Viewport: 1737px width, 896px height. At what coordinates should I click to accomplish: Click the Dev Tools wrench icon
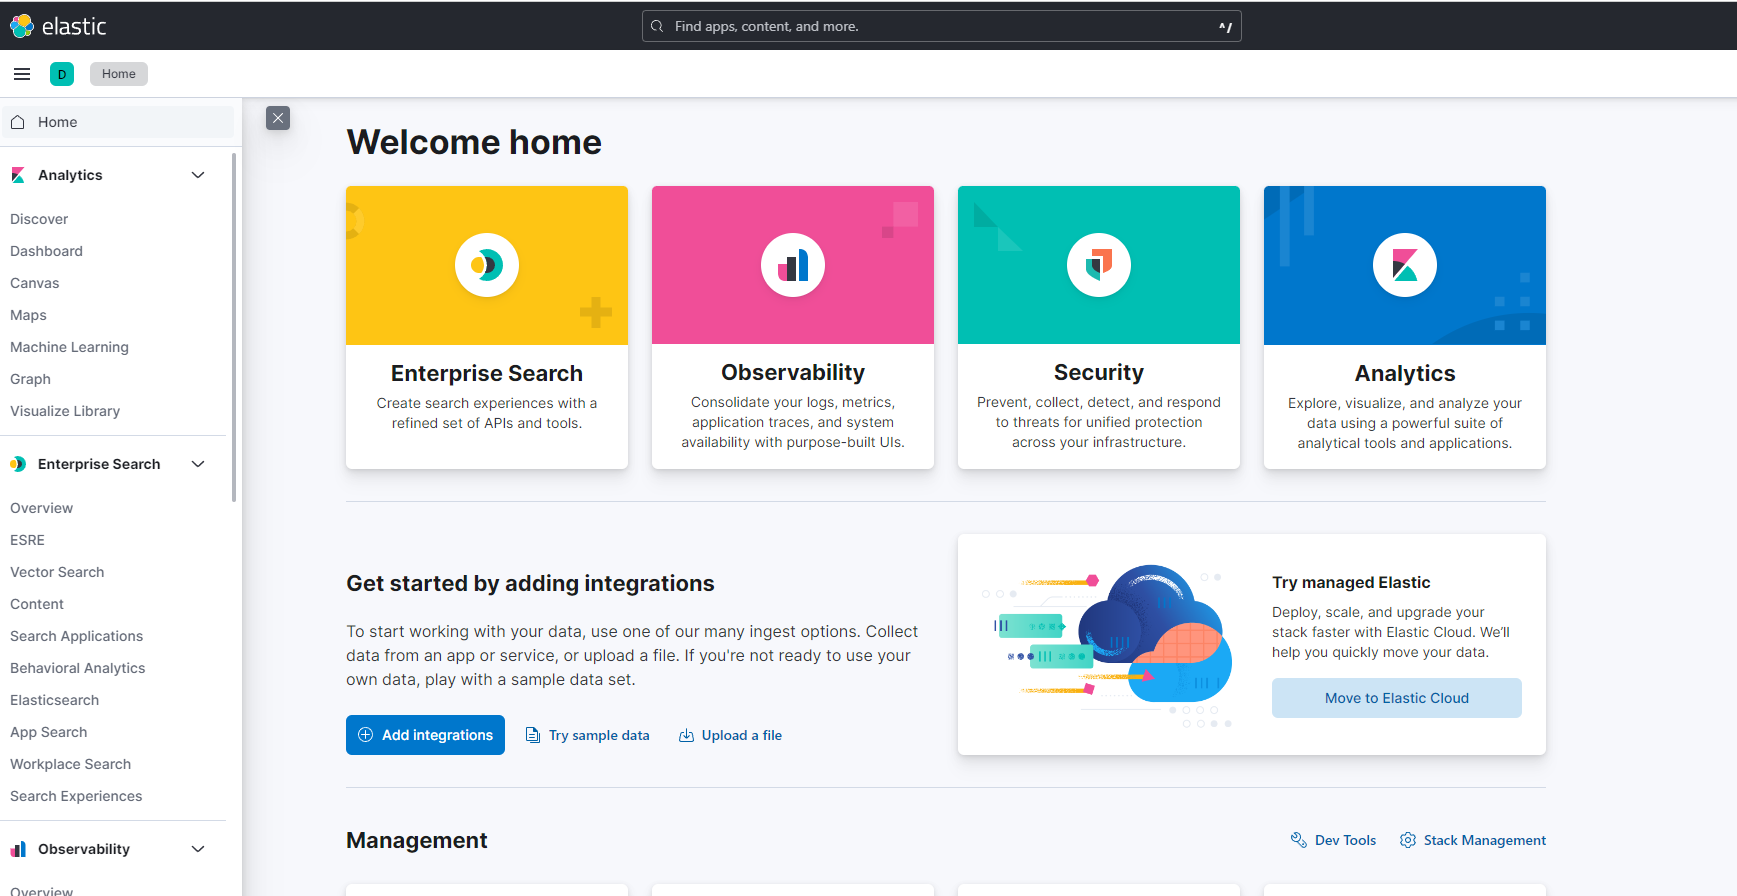pos(1299,840)
